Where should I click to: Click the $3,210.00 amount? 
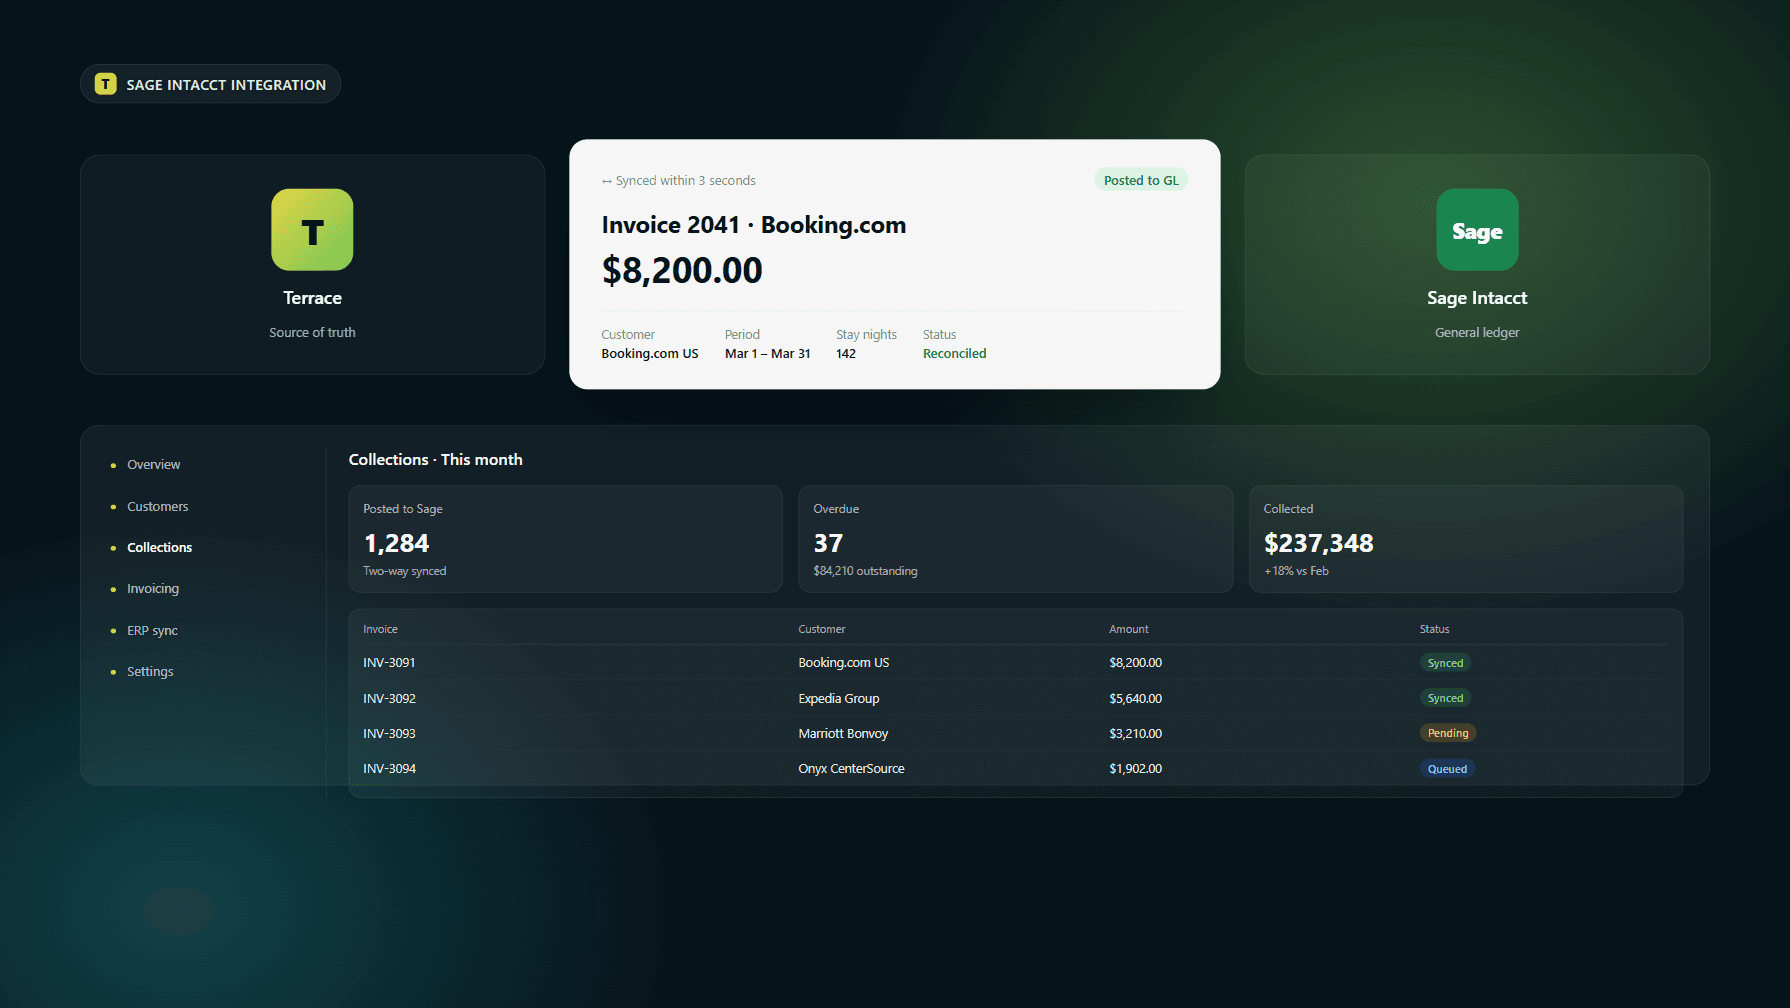(1135, 734)
